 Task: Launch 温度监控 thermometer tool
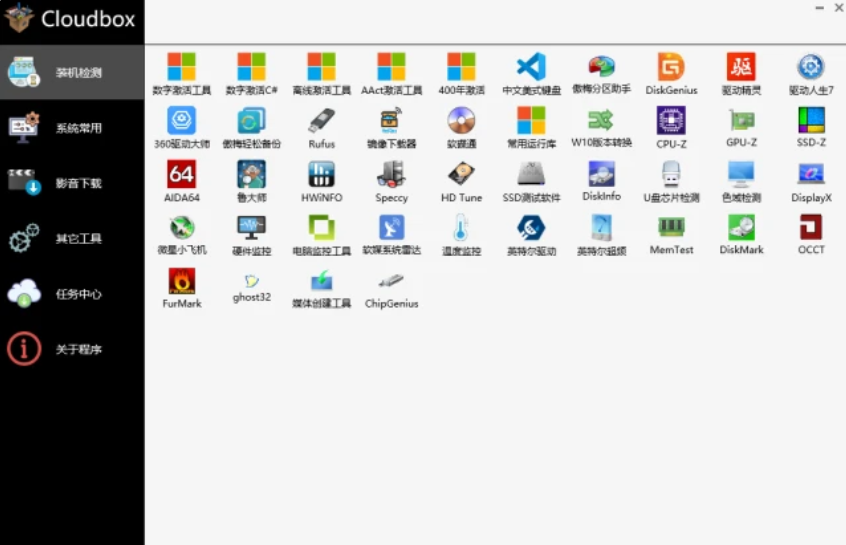[x=461, y=235]
